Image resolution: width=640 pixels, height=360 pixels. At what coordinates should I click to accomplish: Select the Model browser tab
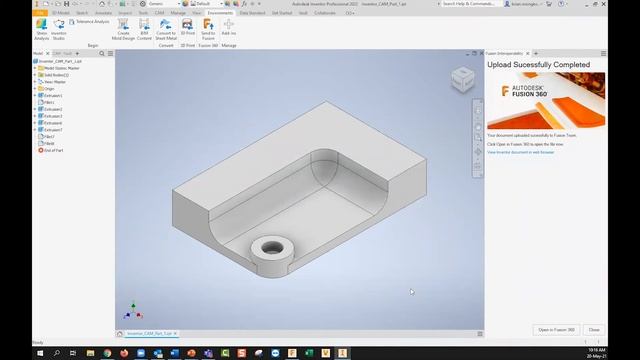point(38,53)
